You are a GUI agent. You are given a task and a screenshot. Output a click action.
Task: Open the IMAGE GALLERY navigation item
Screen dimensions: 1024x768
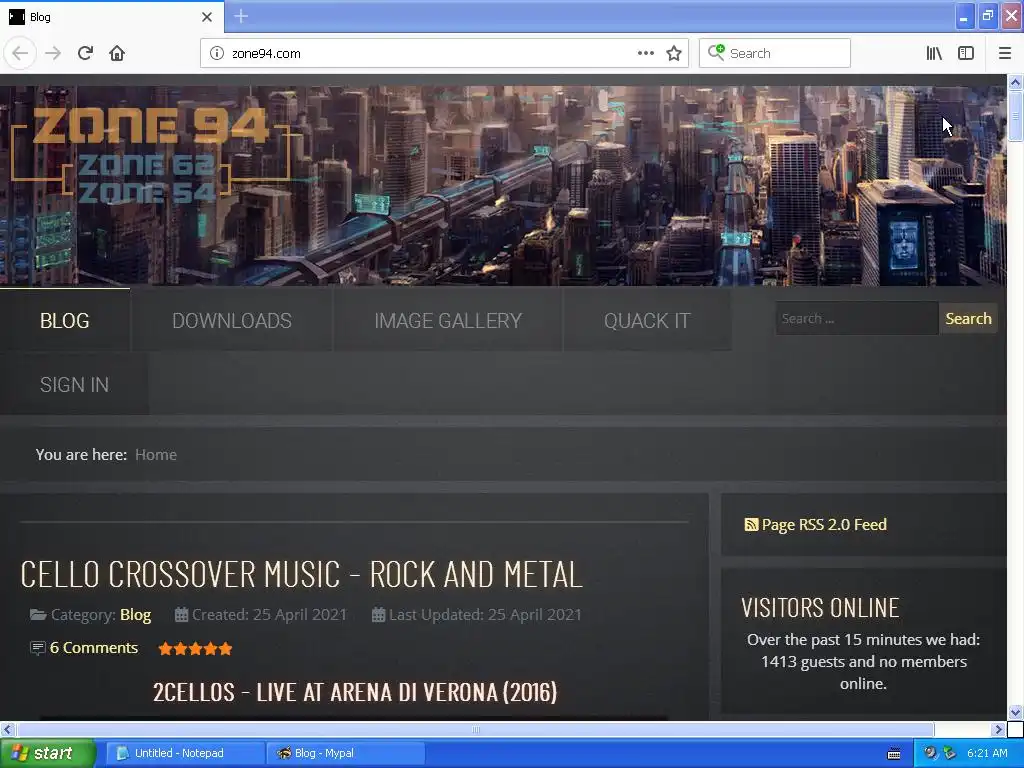448,321
